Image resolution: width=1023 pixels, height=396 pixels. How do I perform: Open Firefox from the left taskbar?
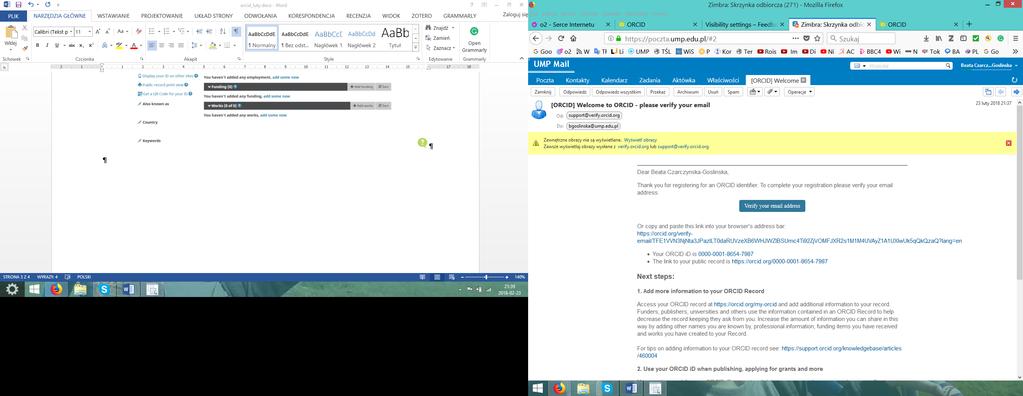point(57,289)
